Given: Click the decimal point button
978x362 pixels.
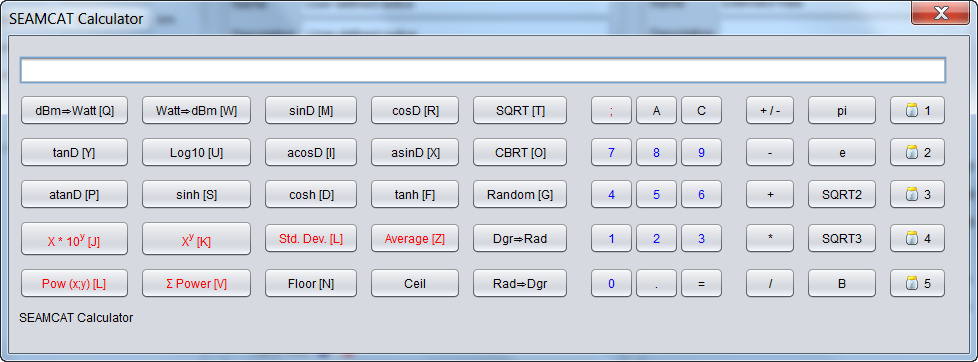Looking at the screenshot, I should click(656, 283).
